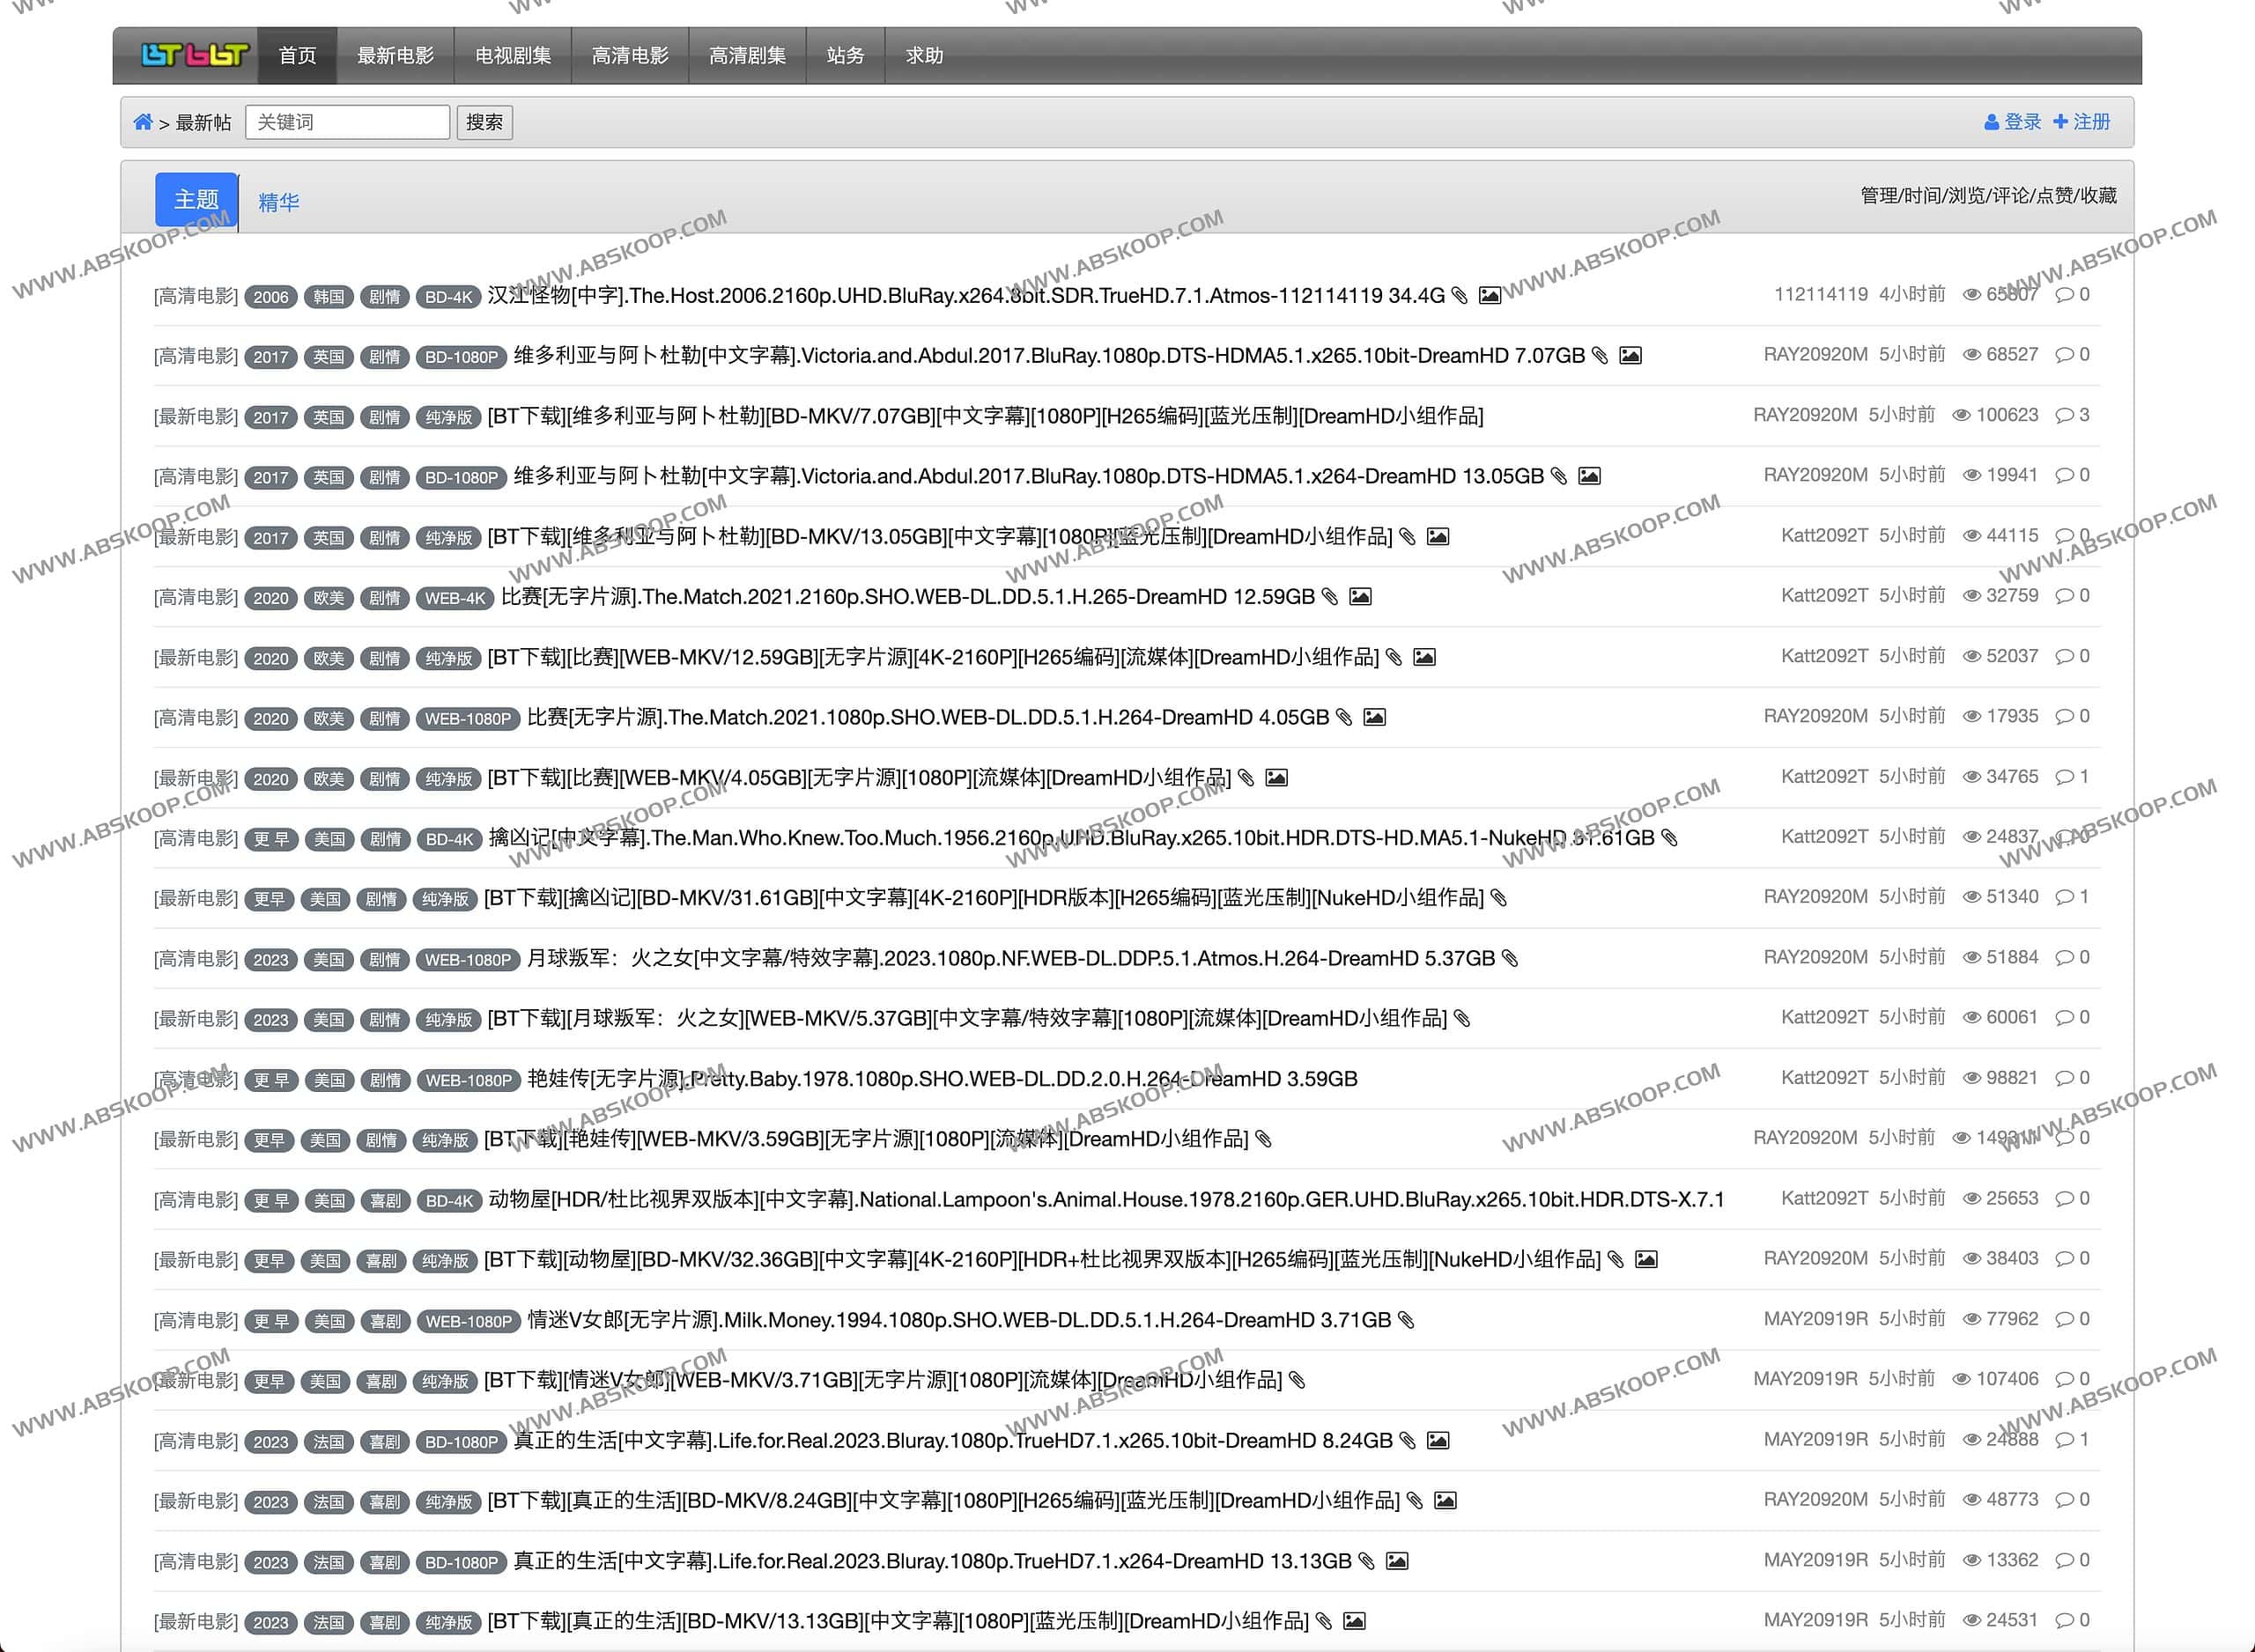
Task: Click the image icon on Life for Real 13.13GB row
Action: 1397,1561
